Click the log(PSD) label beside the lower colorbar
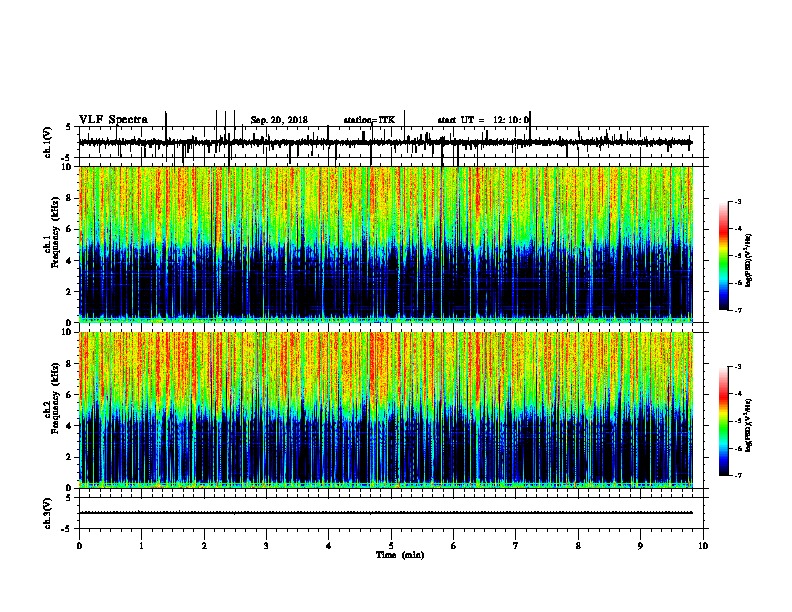The width and height of the screenshot is (792, 612). click(x=748, y=425)
